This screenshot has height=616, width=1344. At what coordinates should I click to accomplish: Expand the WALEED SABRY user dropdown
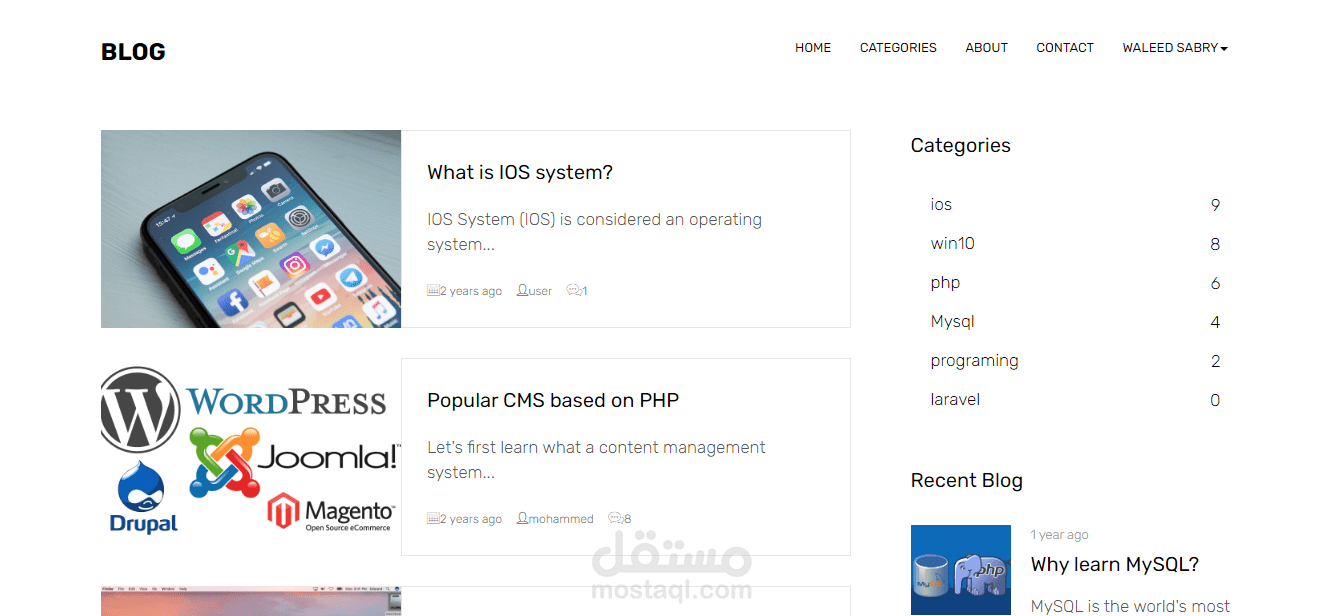click(x=1175, y=48)
